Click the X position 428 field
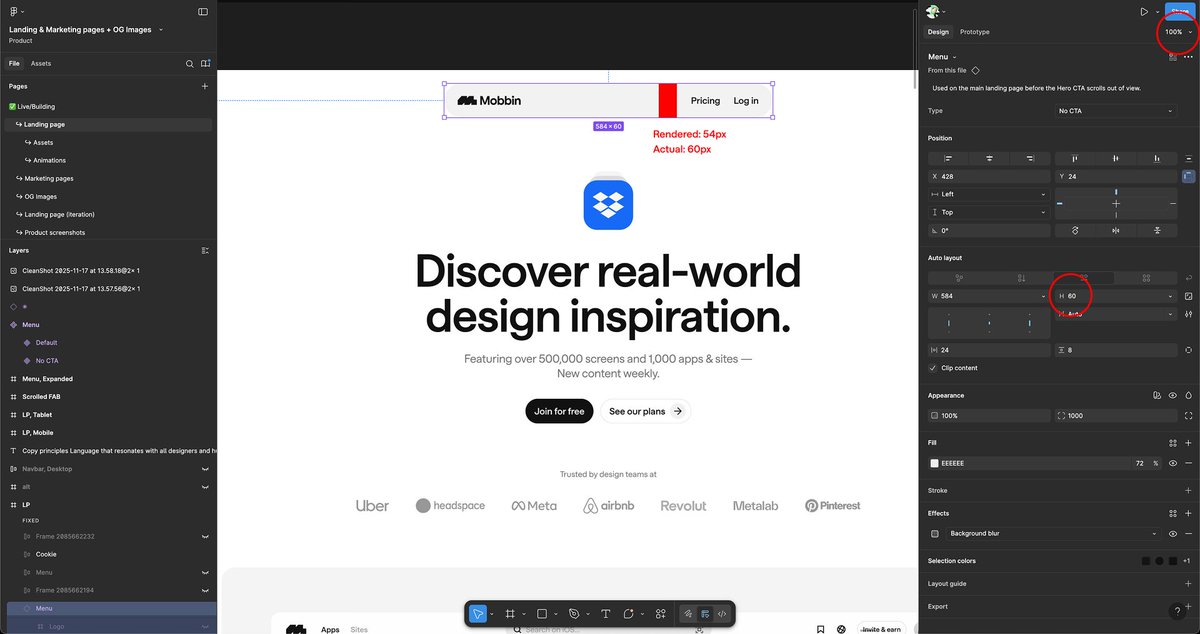The width and height of the screenshot is (1200, 634). pos(989,176)
